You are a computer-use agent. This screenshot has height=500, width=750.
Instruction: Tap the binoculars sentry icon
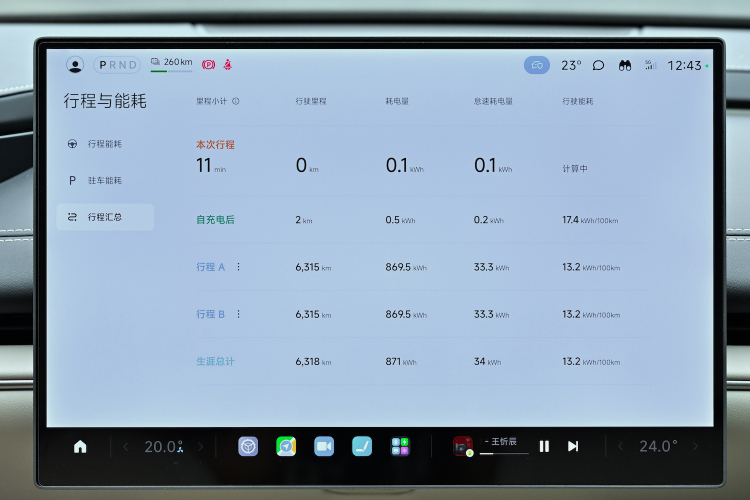[x=625, y=65]
